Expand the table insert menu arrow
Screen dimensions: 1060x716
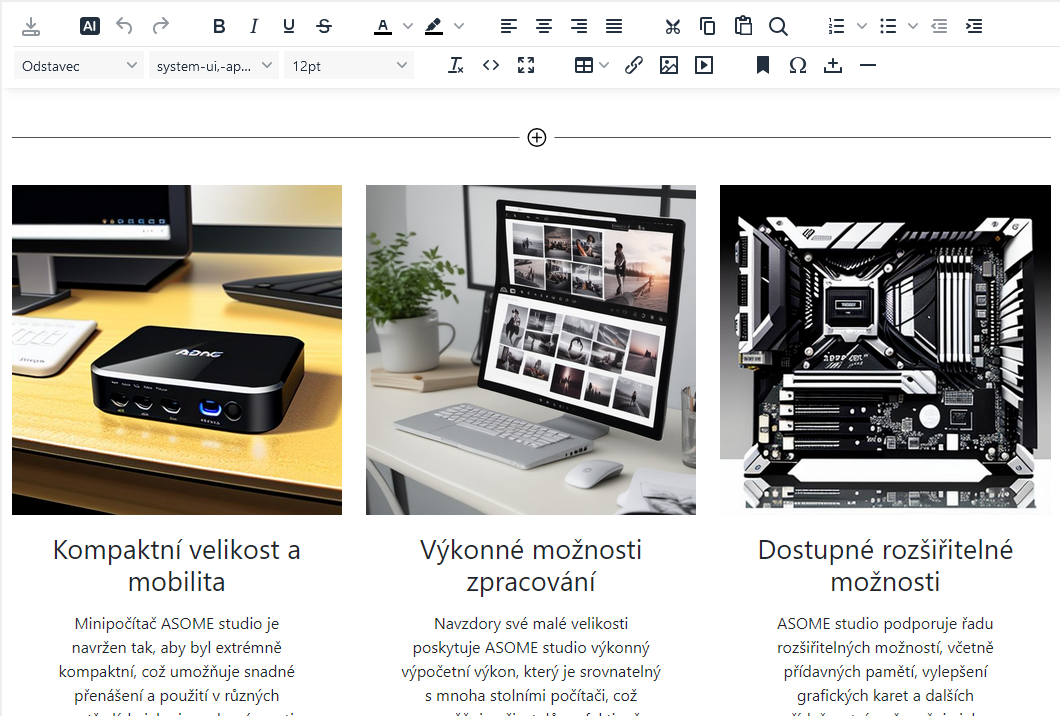604,66
